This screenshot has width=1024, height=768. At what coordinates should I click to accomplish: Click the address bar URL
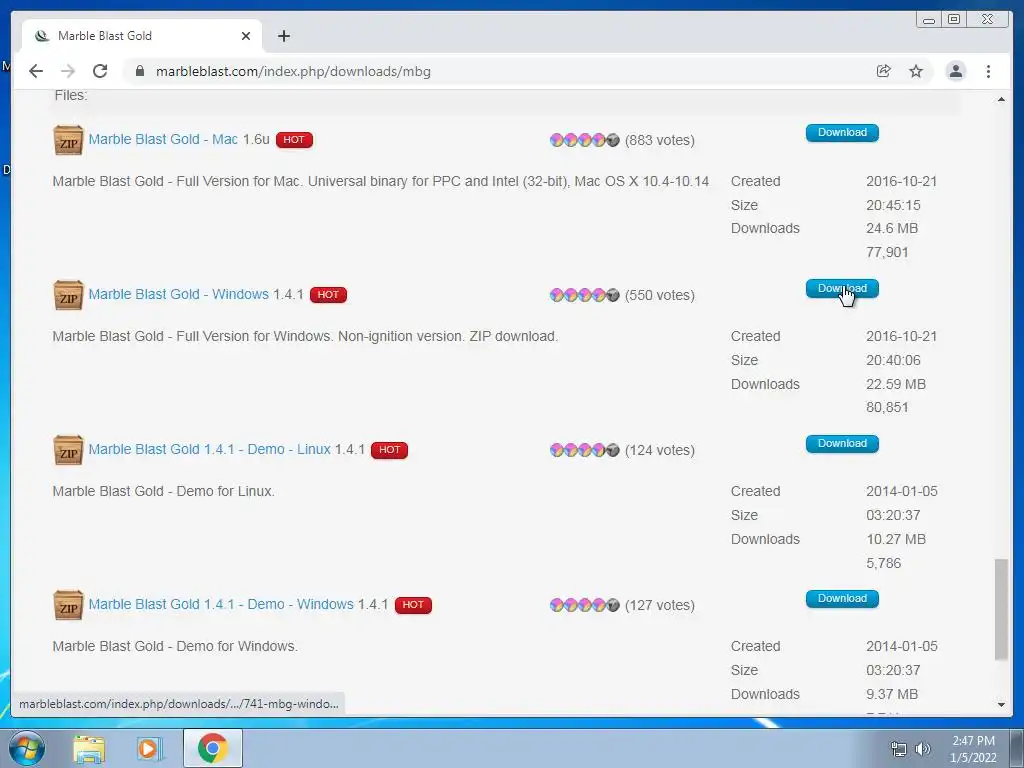click(293, 71)
